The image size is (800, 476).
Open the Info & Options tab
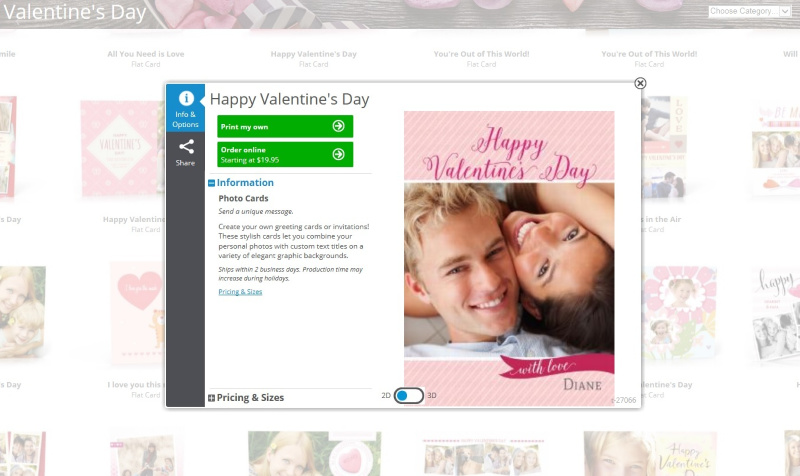coord(185,108)
